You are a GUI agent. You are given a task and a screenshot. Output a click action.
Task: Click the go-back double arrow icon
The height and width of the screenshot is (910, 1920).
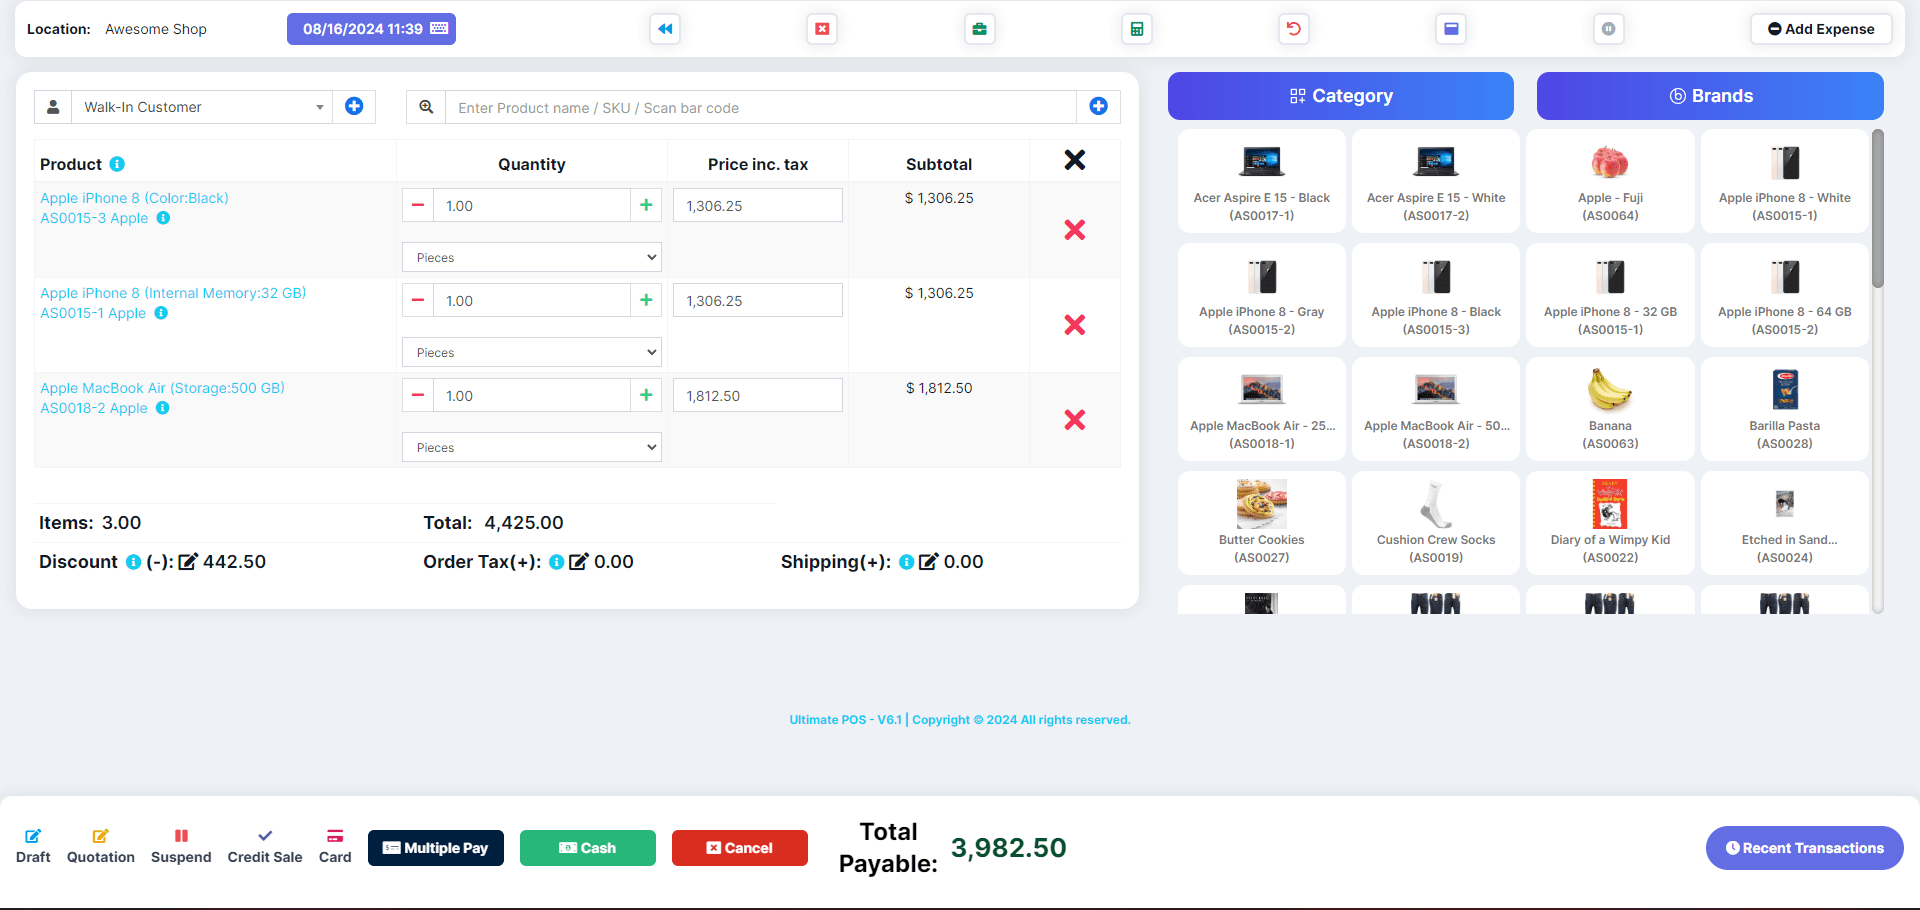(x=665, y=29)
